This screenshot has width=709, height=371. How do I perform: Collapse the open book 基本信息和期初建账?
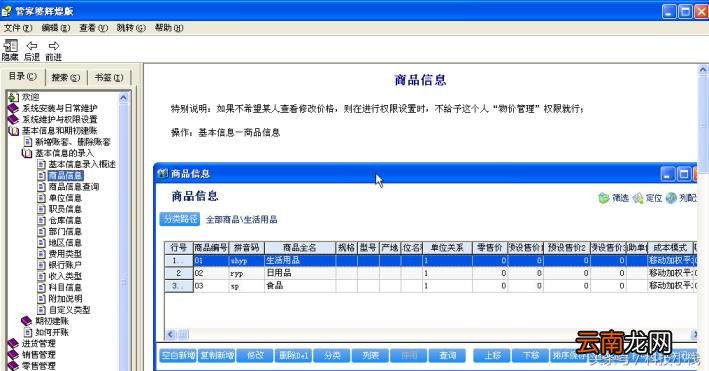14,131
